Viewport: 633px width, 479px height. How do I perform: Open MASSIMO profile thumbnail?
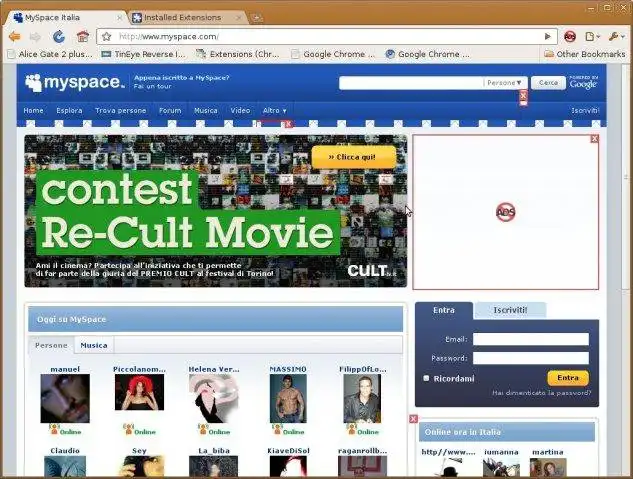click(288, 398)
